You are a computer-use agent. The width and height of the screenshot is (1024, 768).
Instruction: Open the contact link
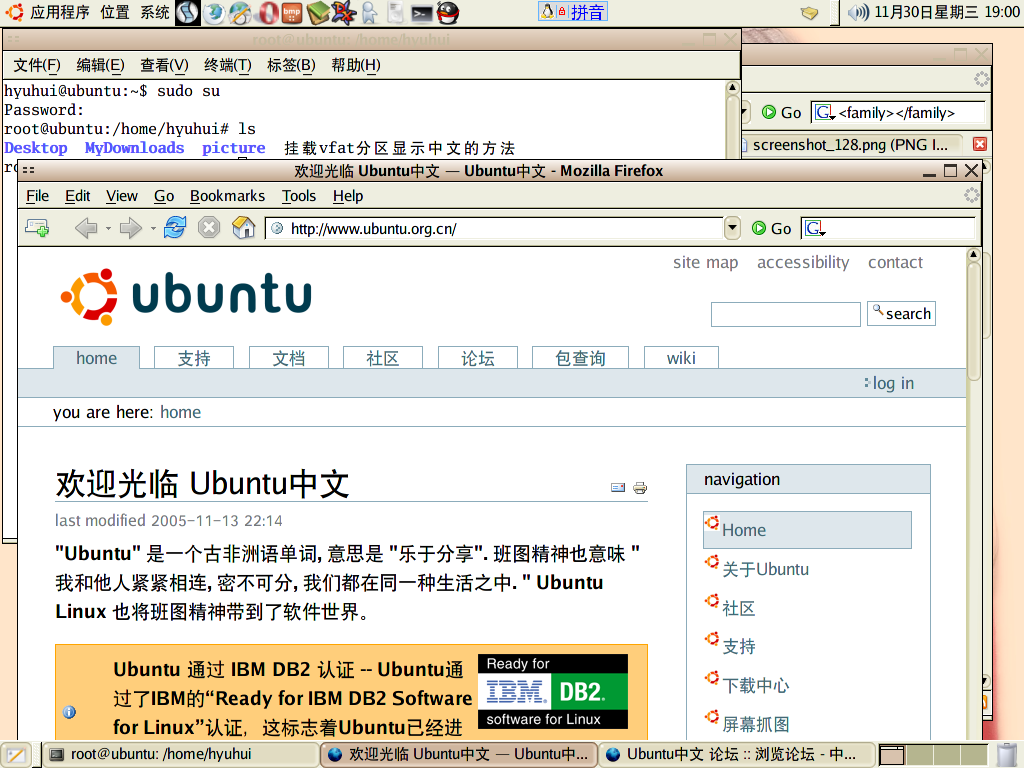pyautogui.click(x=895, y=263)
